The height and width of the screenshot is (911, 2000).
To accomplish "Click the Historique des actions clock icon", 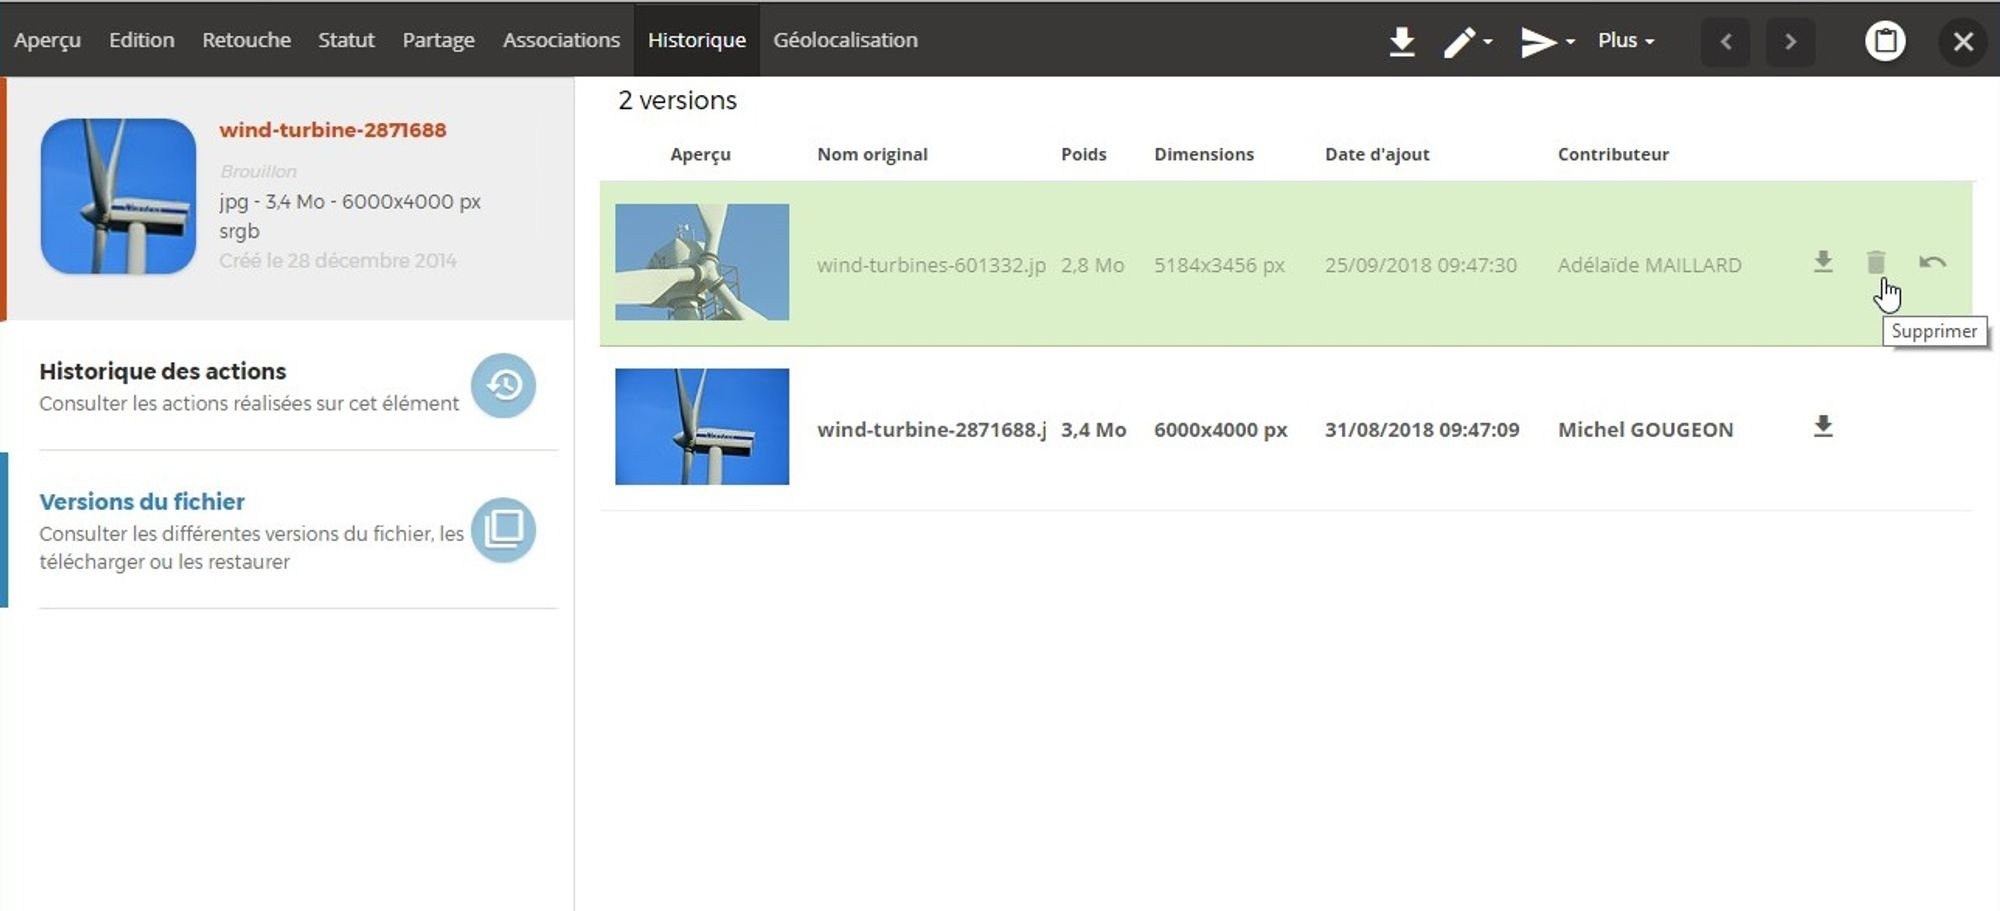I will [503, 385].
